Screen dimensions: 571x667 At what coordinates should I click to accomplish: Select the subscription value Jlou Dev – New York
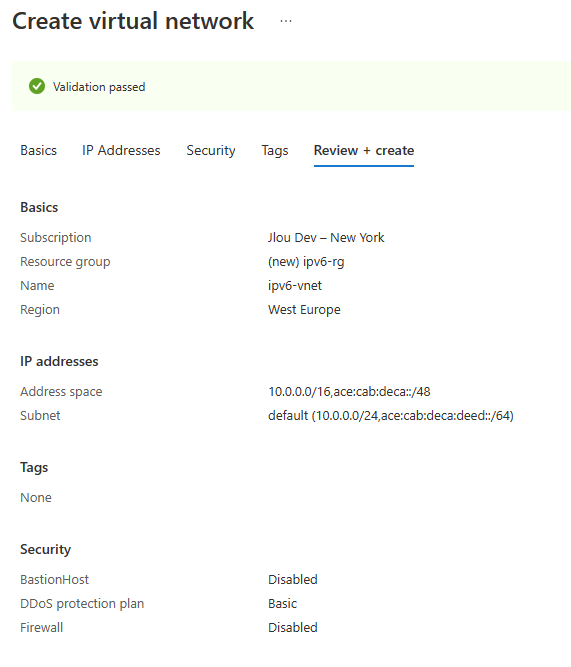pyautogui.click(x=326, y=237)
